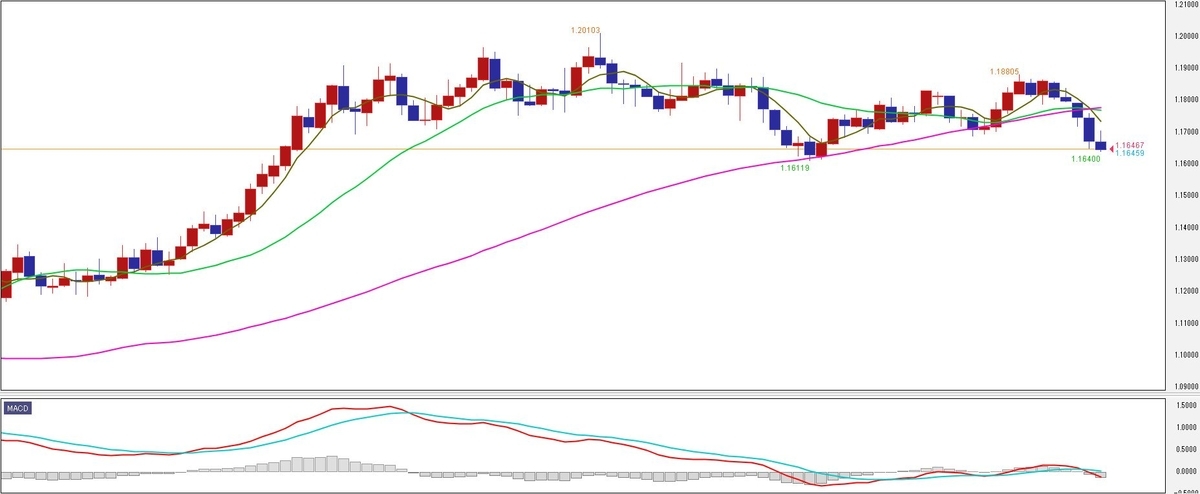
Task: Click the 1.18805 swing high label
Action: 1005,72
